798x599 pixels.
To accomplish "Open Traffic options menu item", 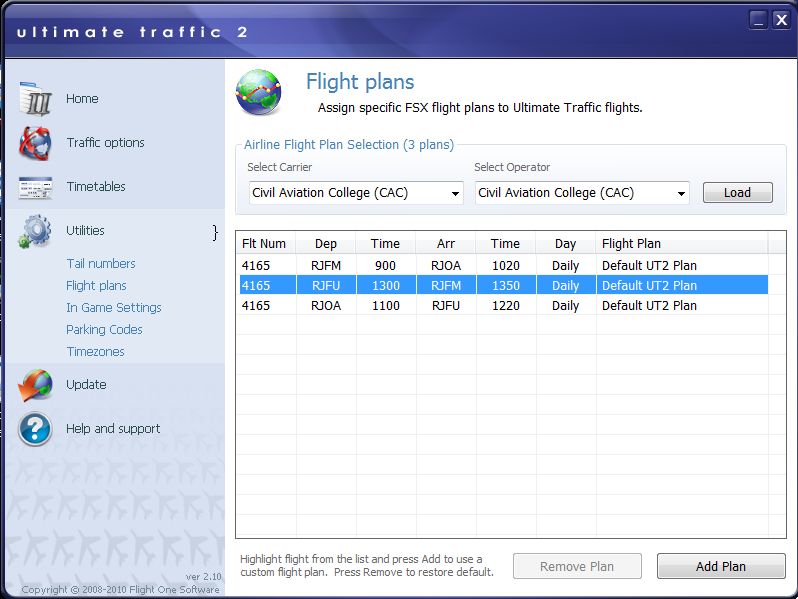I will [105, 143].
